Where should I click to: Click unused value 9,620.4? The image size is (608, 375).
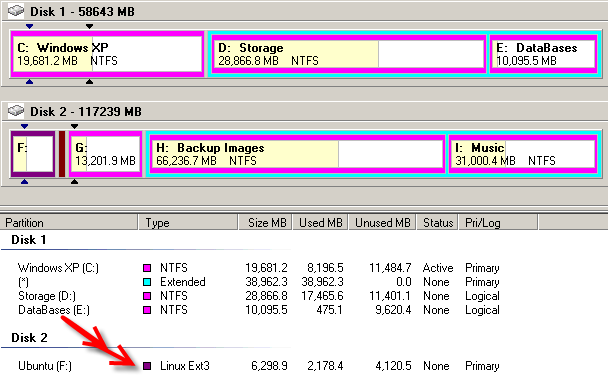(393, 310)
